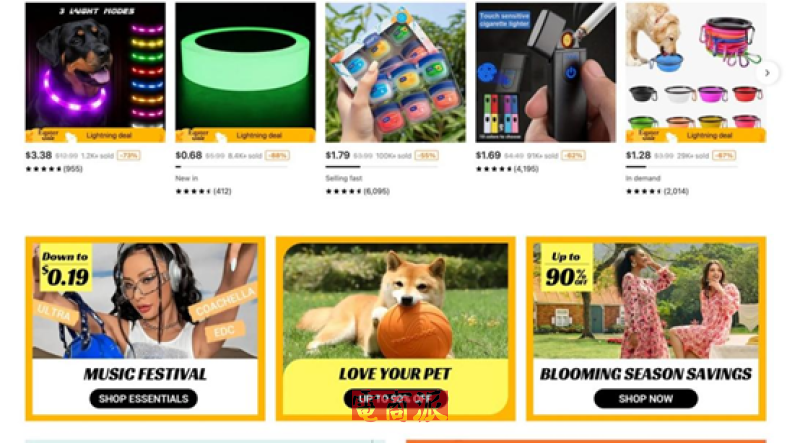Open the LED dog collar product image
Image resolution: width=800 pixels, height=443 pixels.
pos(95,72)
